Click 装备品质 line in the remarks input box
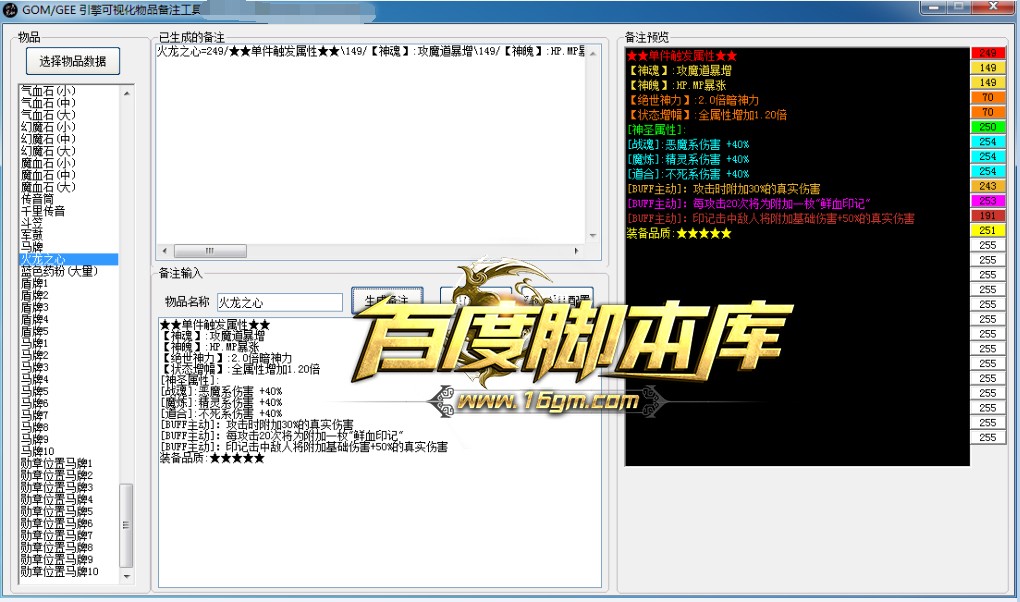This screenshot has width=1020, height=602. (212, 458)
